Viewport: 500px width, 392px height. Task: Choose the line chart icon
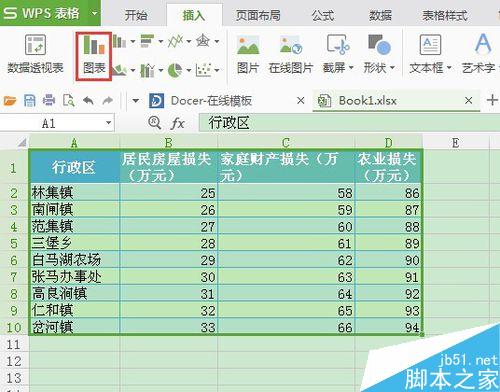pyautogui.click(x=175, y=41)
